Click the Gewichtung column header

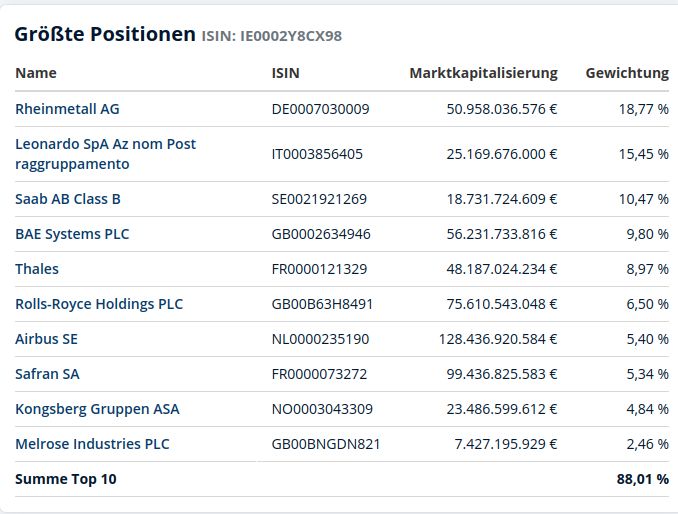click(x=627, y=73)
